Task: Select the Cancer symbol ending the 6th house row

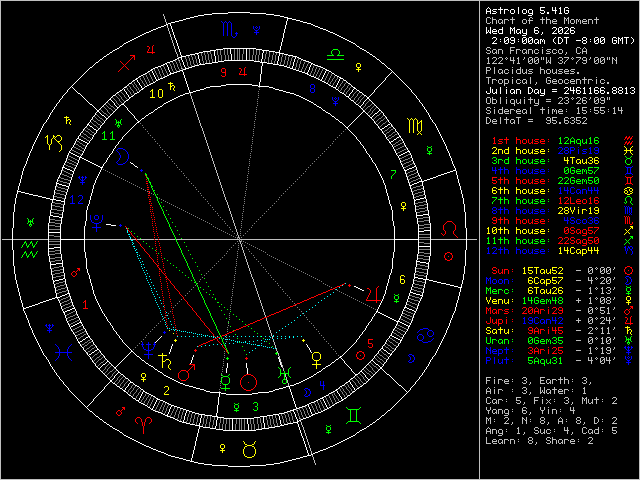Action: pos(629,191)
